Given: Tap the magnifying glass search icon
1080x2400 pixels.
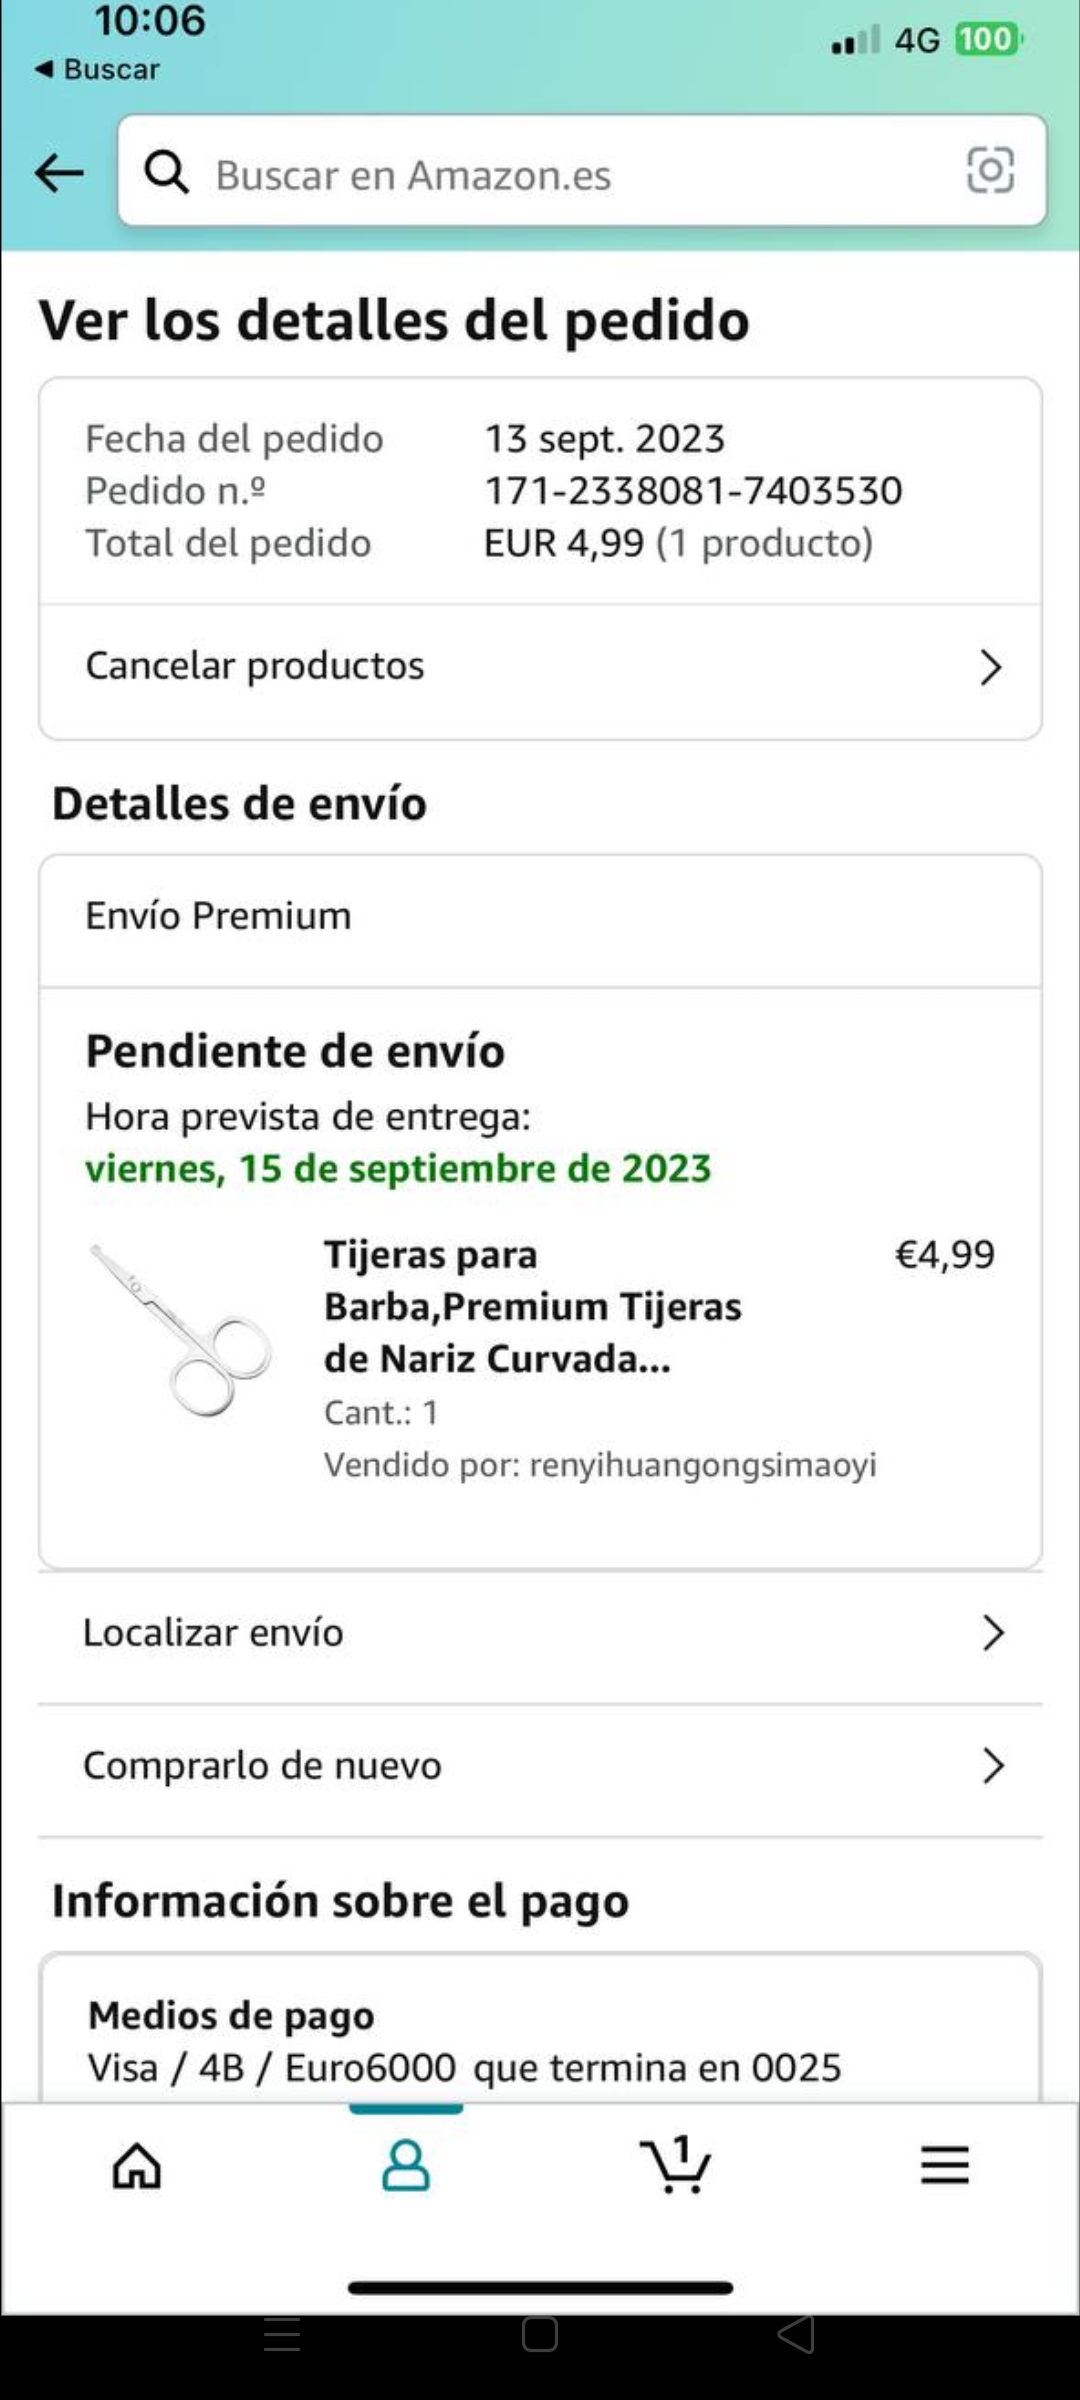Looking at the screenshot, I should tap(167, 173).
